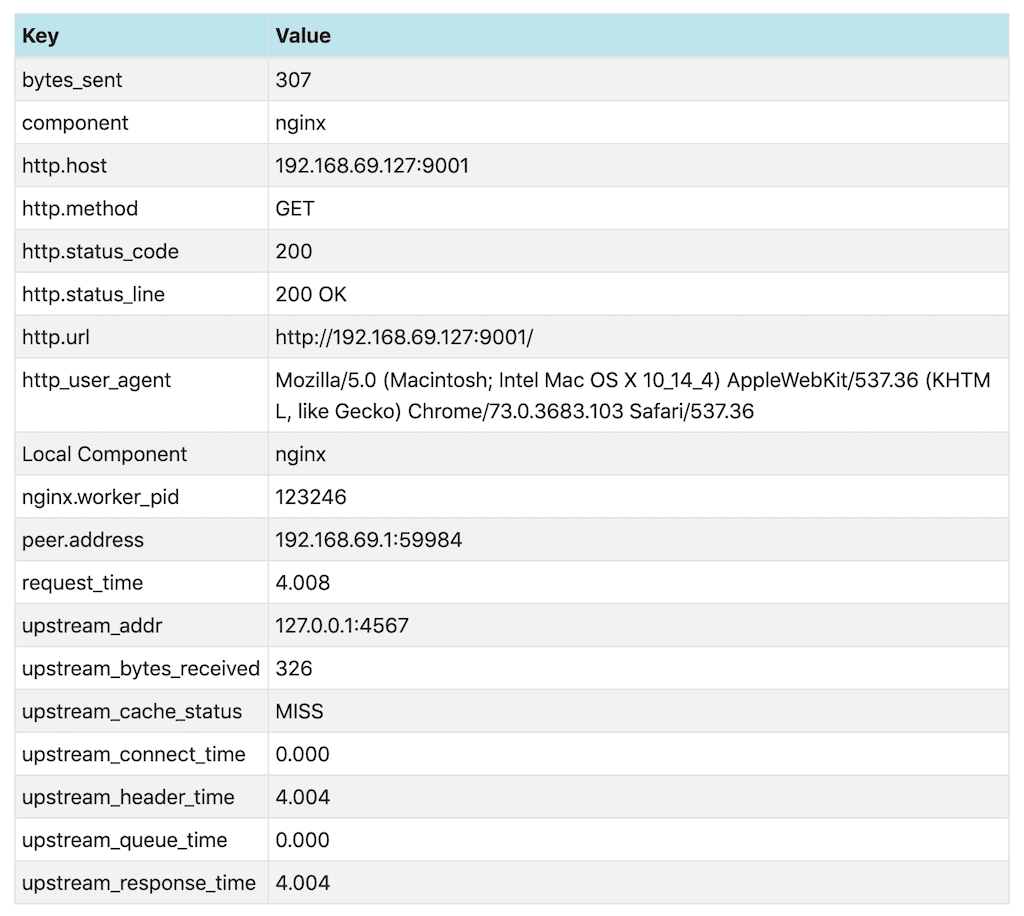This screenshot has height=916, width=1024.
Task: Click the upstream_bytes_received value 326
Action: coord(294,669)
